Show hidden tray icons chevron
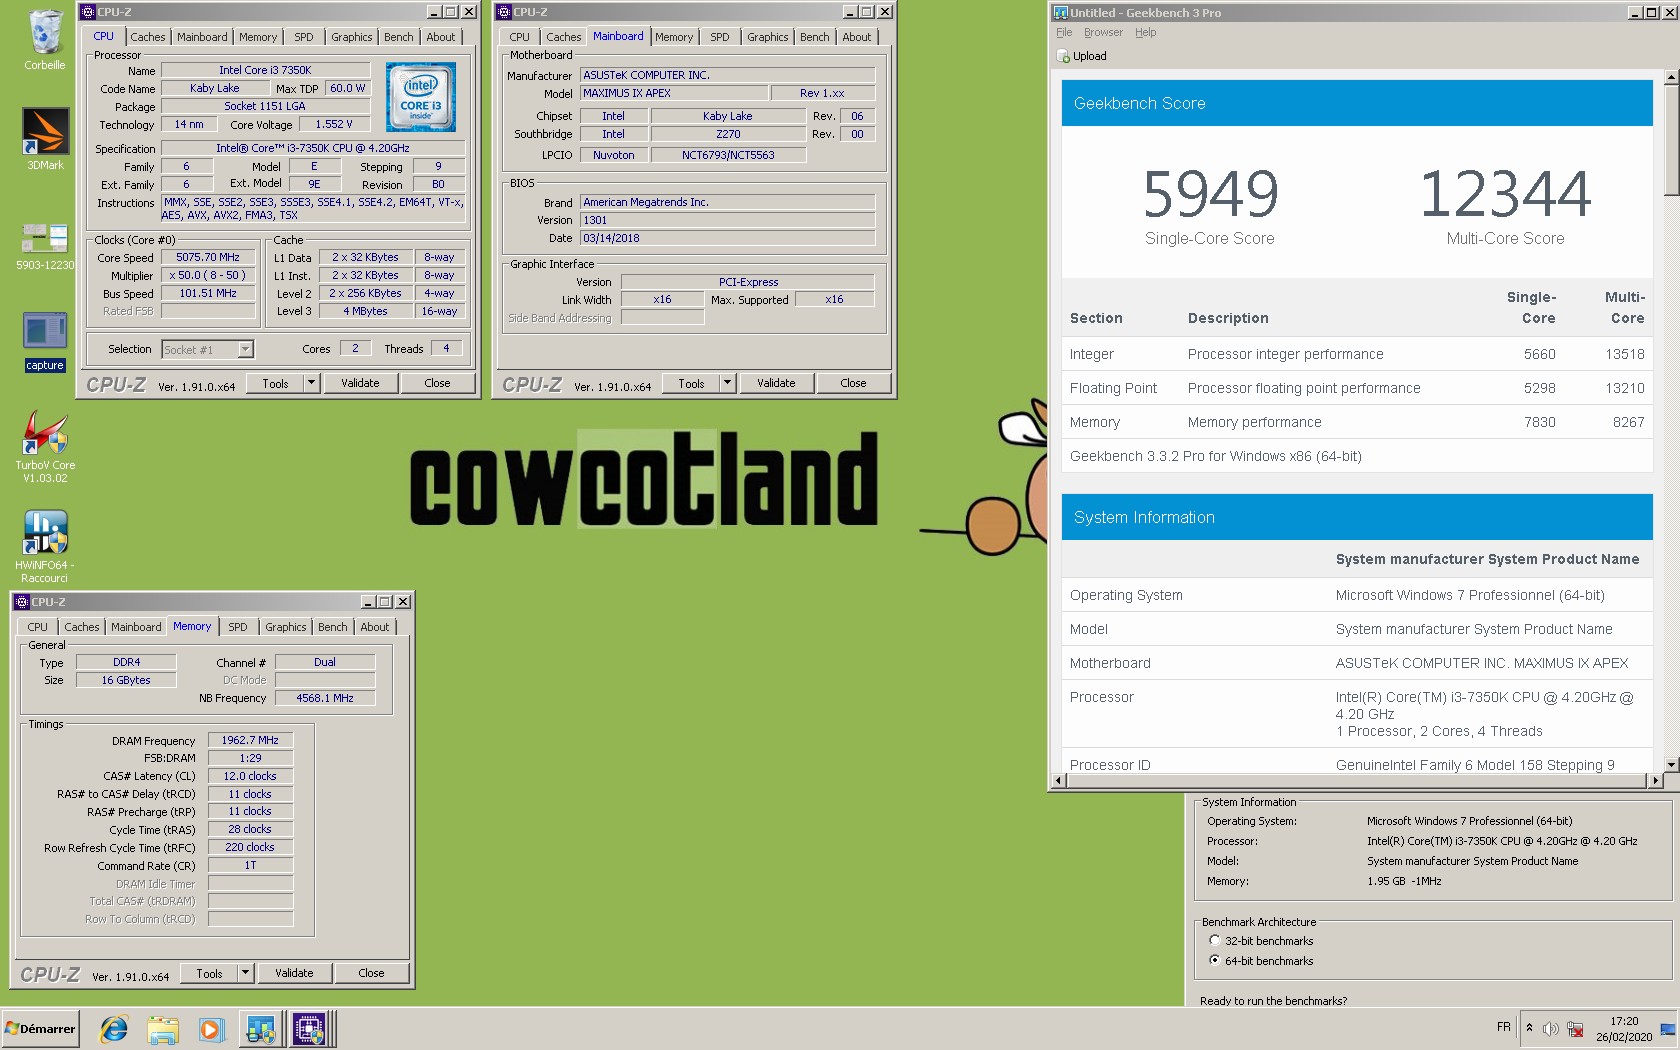Screen dimensions: 1680x1050 tap(1529, 1027)
